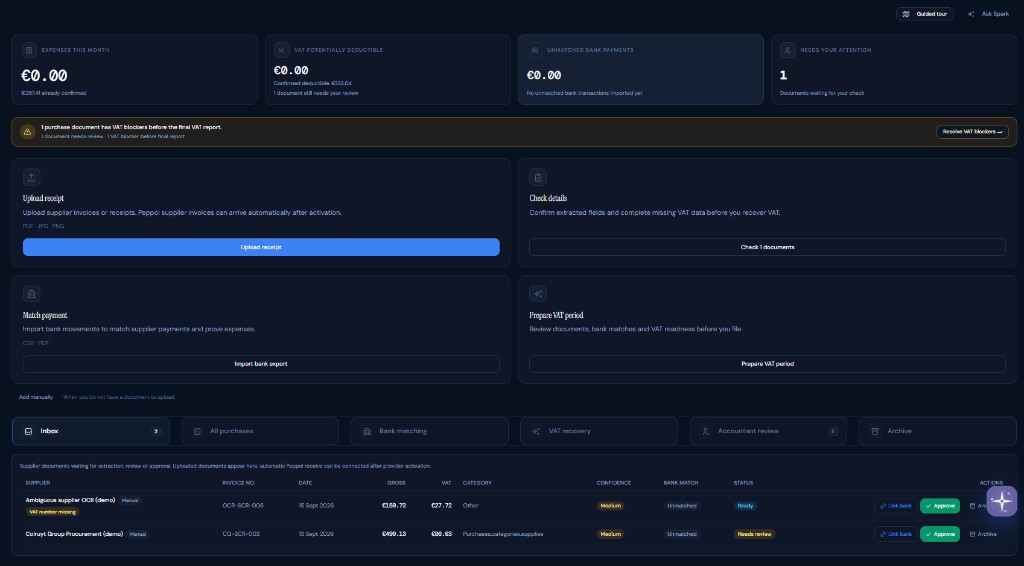The width and height of the screenshot is (1024, 566).
Task: Link bank for Ambiguous supplier OCR row
Action: [x=895, y=506]
